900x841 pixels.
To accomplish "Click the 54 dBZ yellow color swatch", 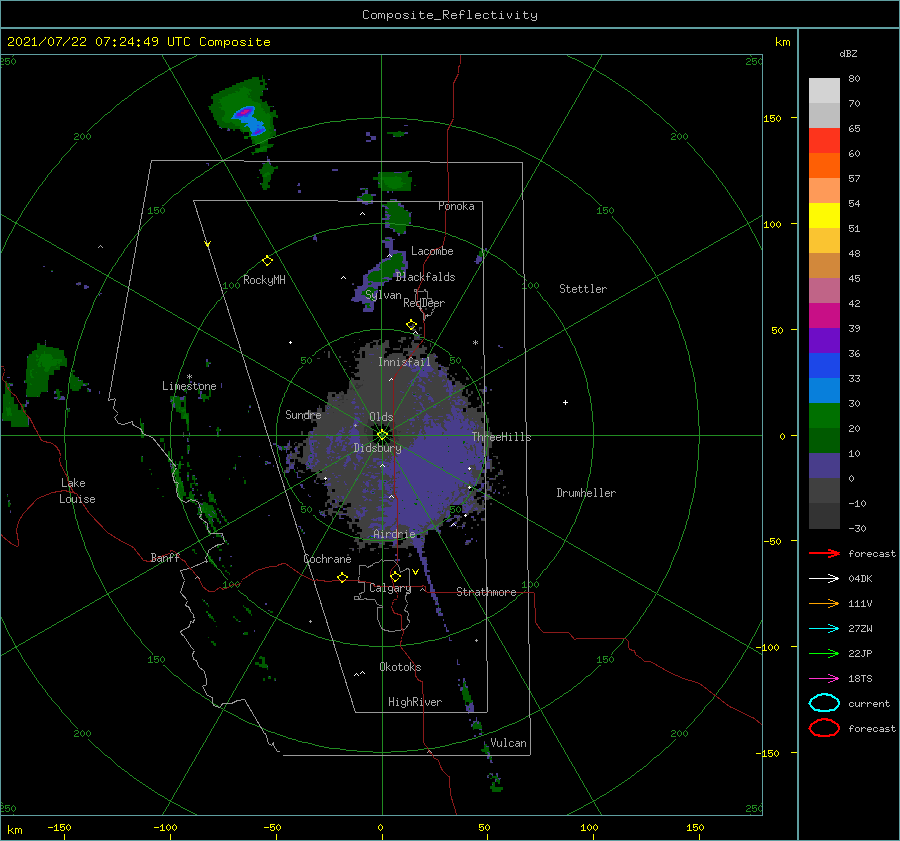I will tap(824, 215).
